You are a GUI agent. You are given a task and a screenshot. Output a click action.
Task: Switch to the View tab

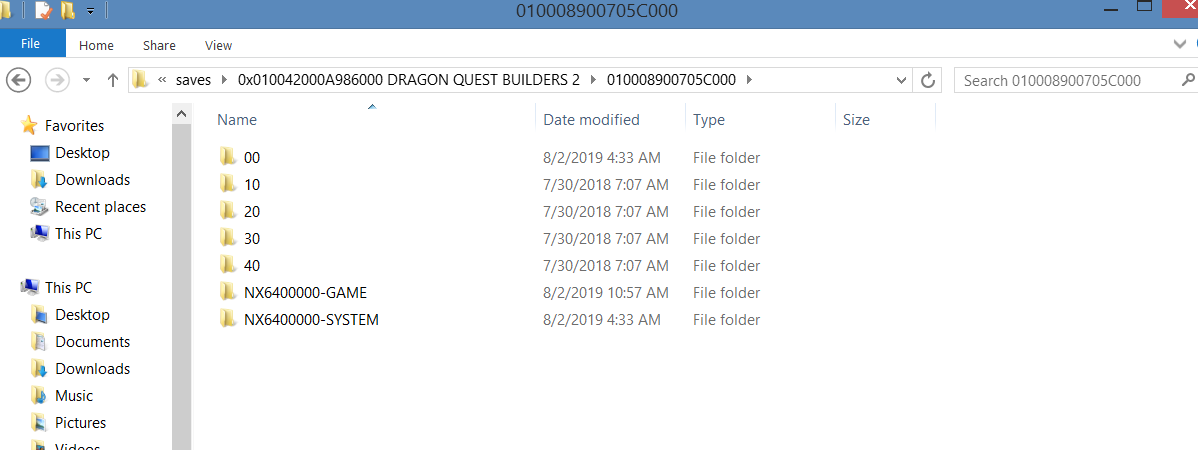[x=219, y=46]
